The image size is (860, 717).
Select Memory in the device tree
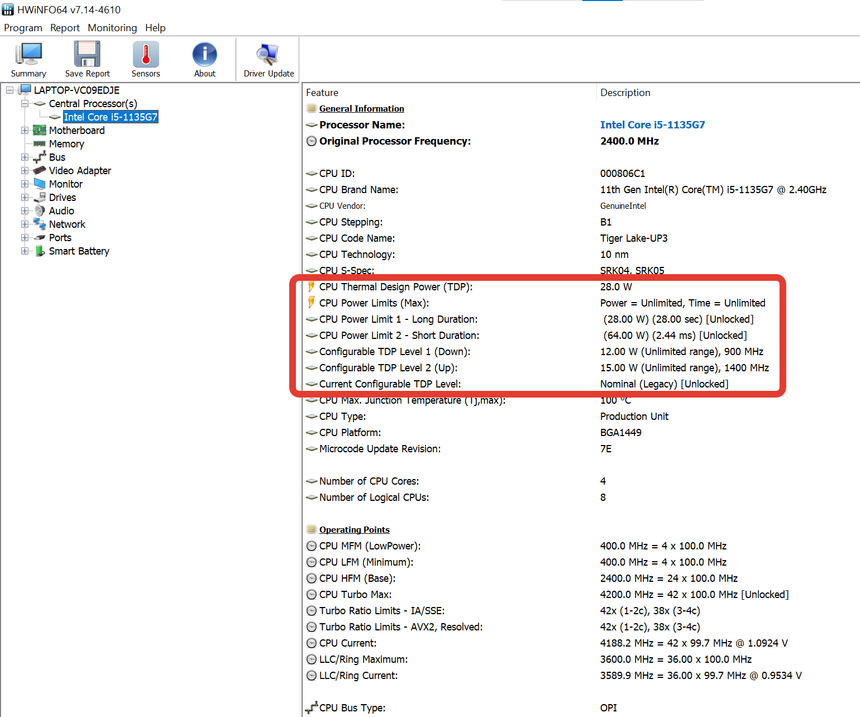66,144
